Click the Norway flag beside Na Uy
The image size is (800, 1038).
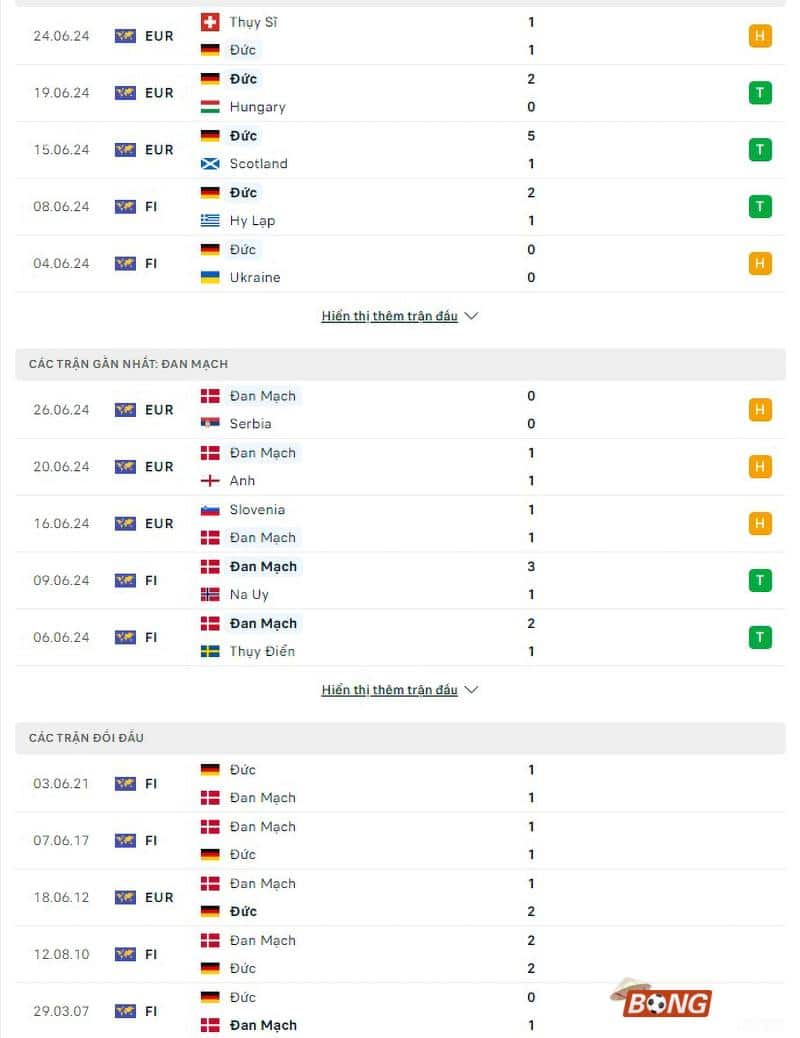210,595
